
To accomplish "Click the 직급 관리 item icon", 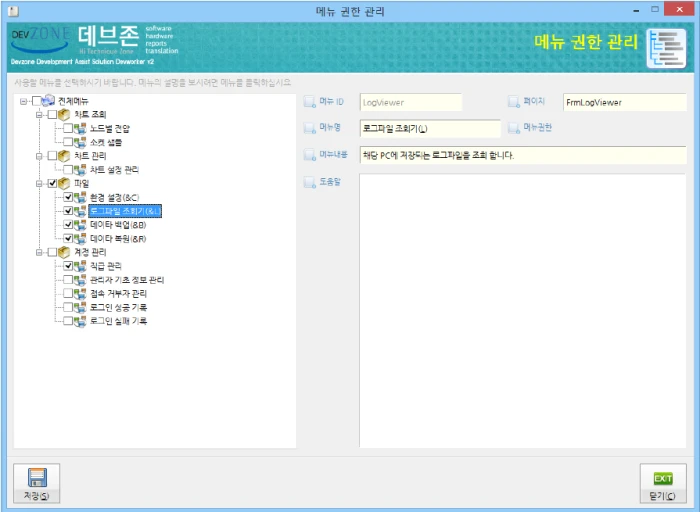I will 80,266.
